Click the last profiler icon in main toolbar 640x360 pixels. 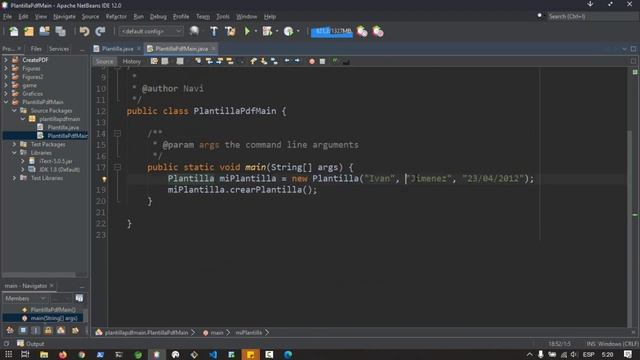(378, 31)
